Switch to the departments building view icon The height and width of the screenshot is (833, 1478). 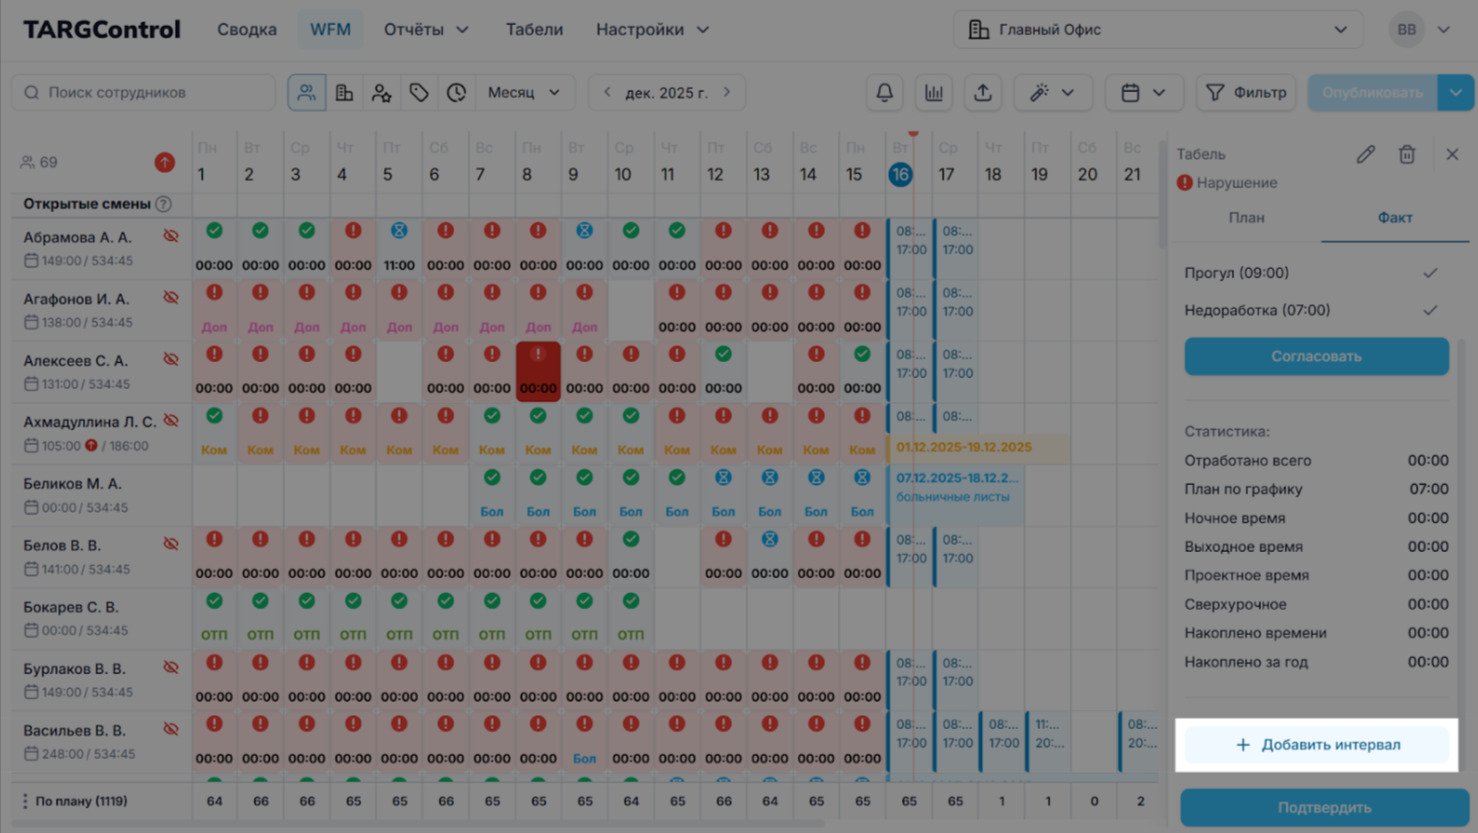344,93
